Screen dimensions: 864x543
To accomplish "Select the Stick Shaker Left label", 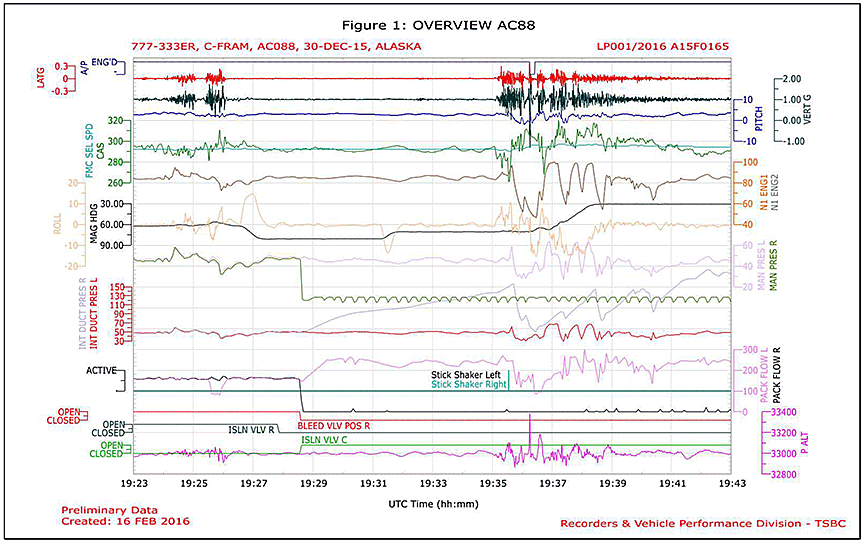I will [469, 373].
